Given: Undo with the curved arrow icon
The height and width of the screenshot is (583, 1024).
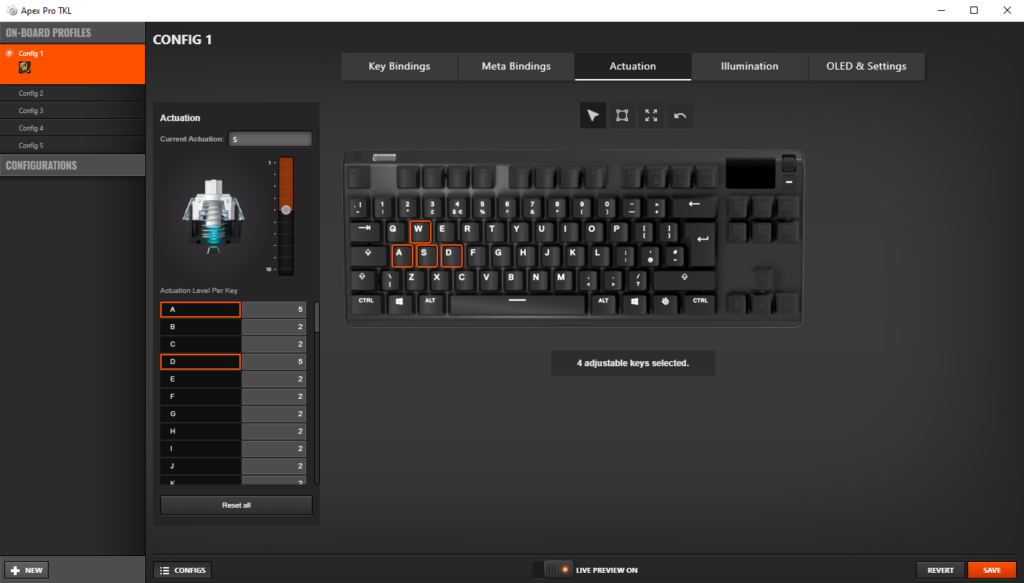Looking at the screenshot, I should [680, 116].
